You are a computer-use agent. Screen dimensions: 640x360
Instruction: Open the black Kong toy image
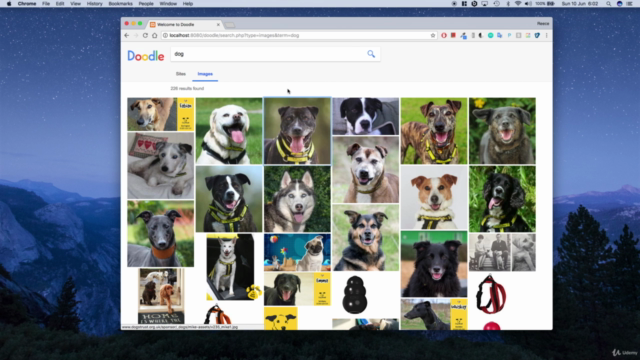coord(355,294)
